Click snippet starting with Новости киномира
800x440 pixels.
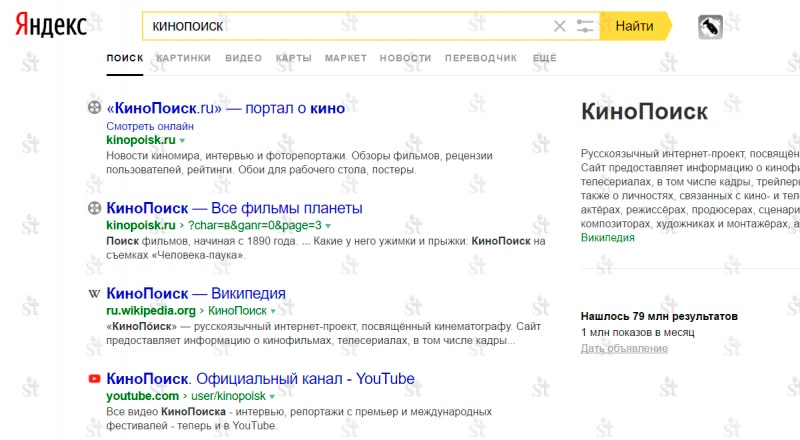pos(299,162)
